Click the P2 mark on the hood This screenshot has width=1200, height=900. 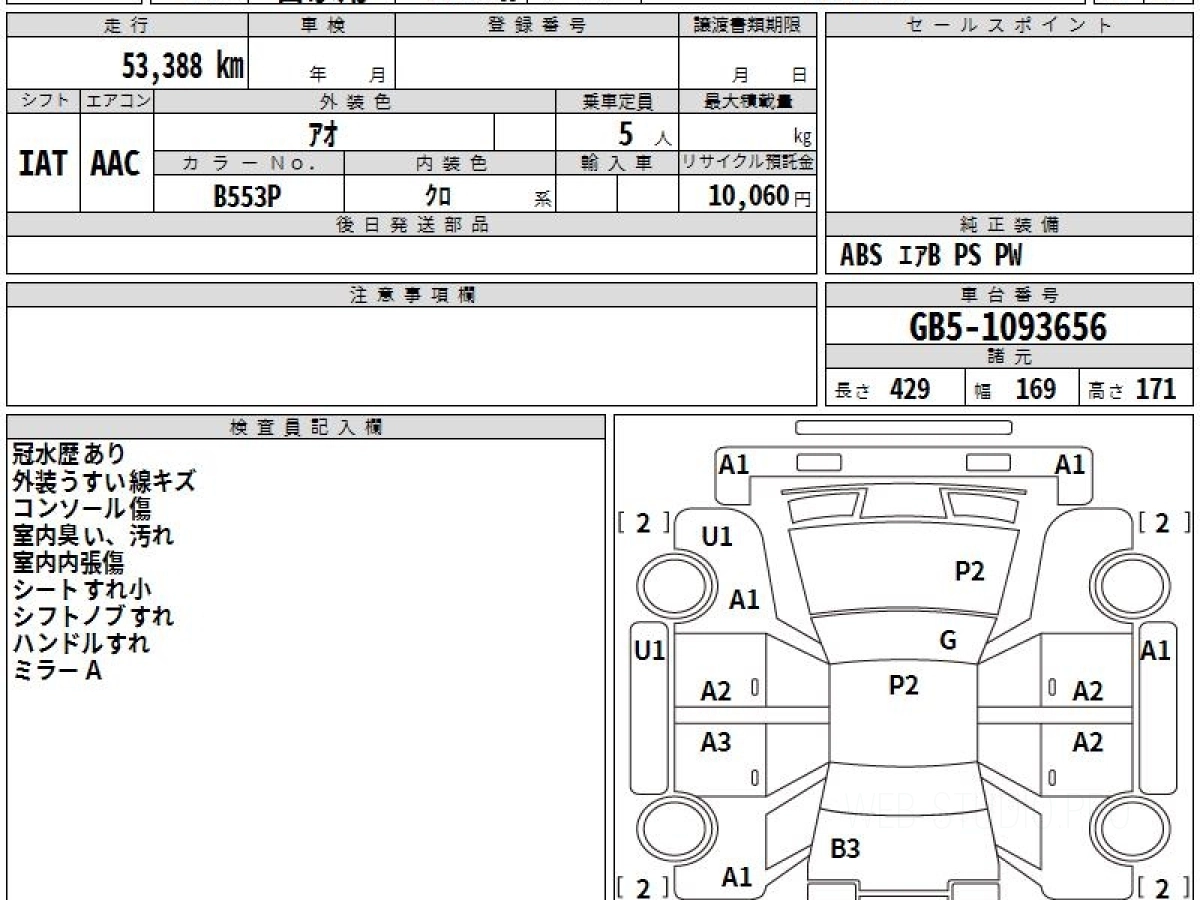(x=969, y=571)
